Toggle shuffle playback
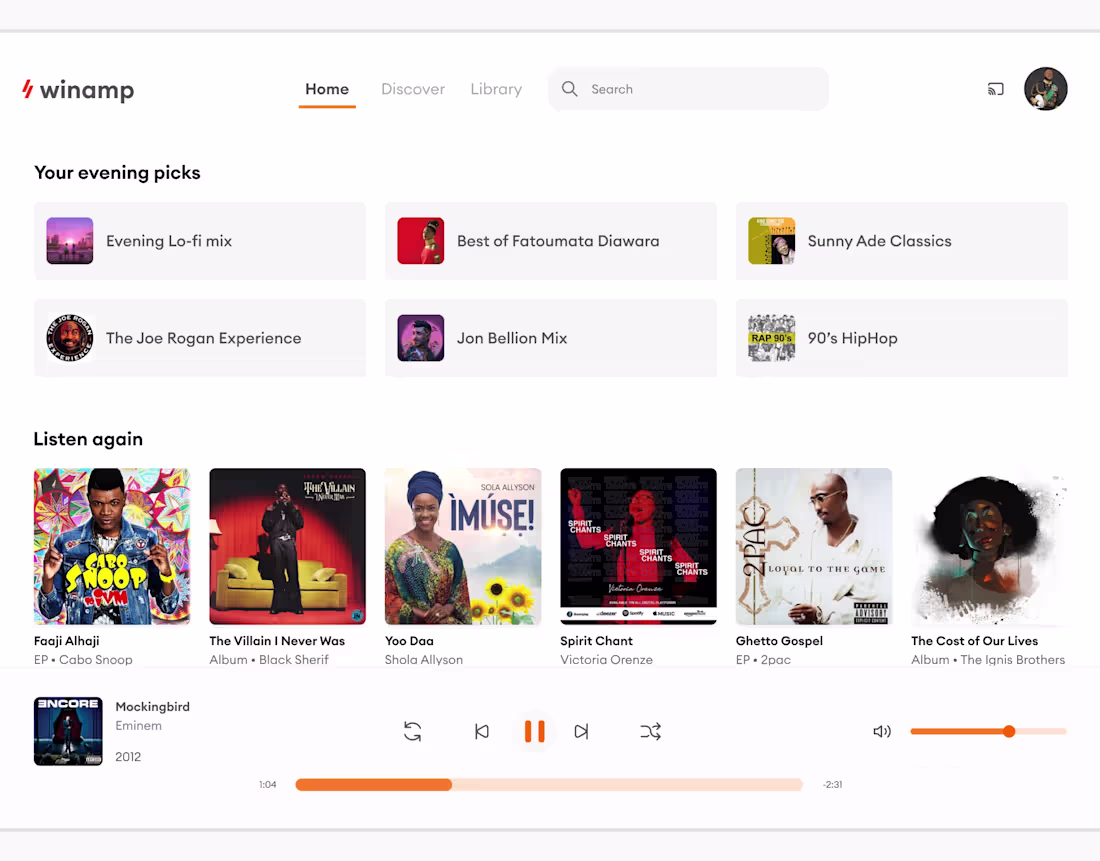 pyautogui.click(x=650, y=731)
